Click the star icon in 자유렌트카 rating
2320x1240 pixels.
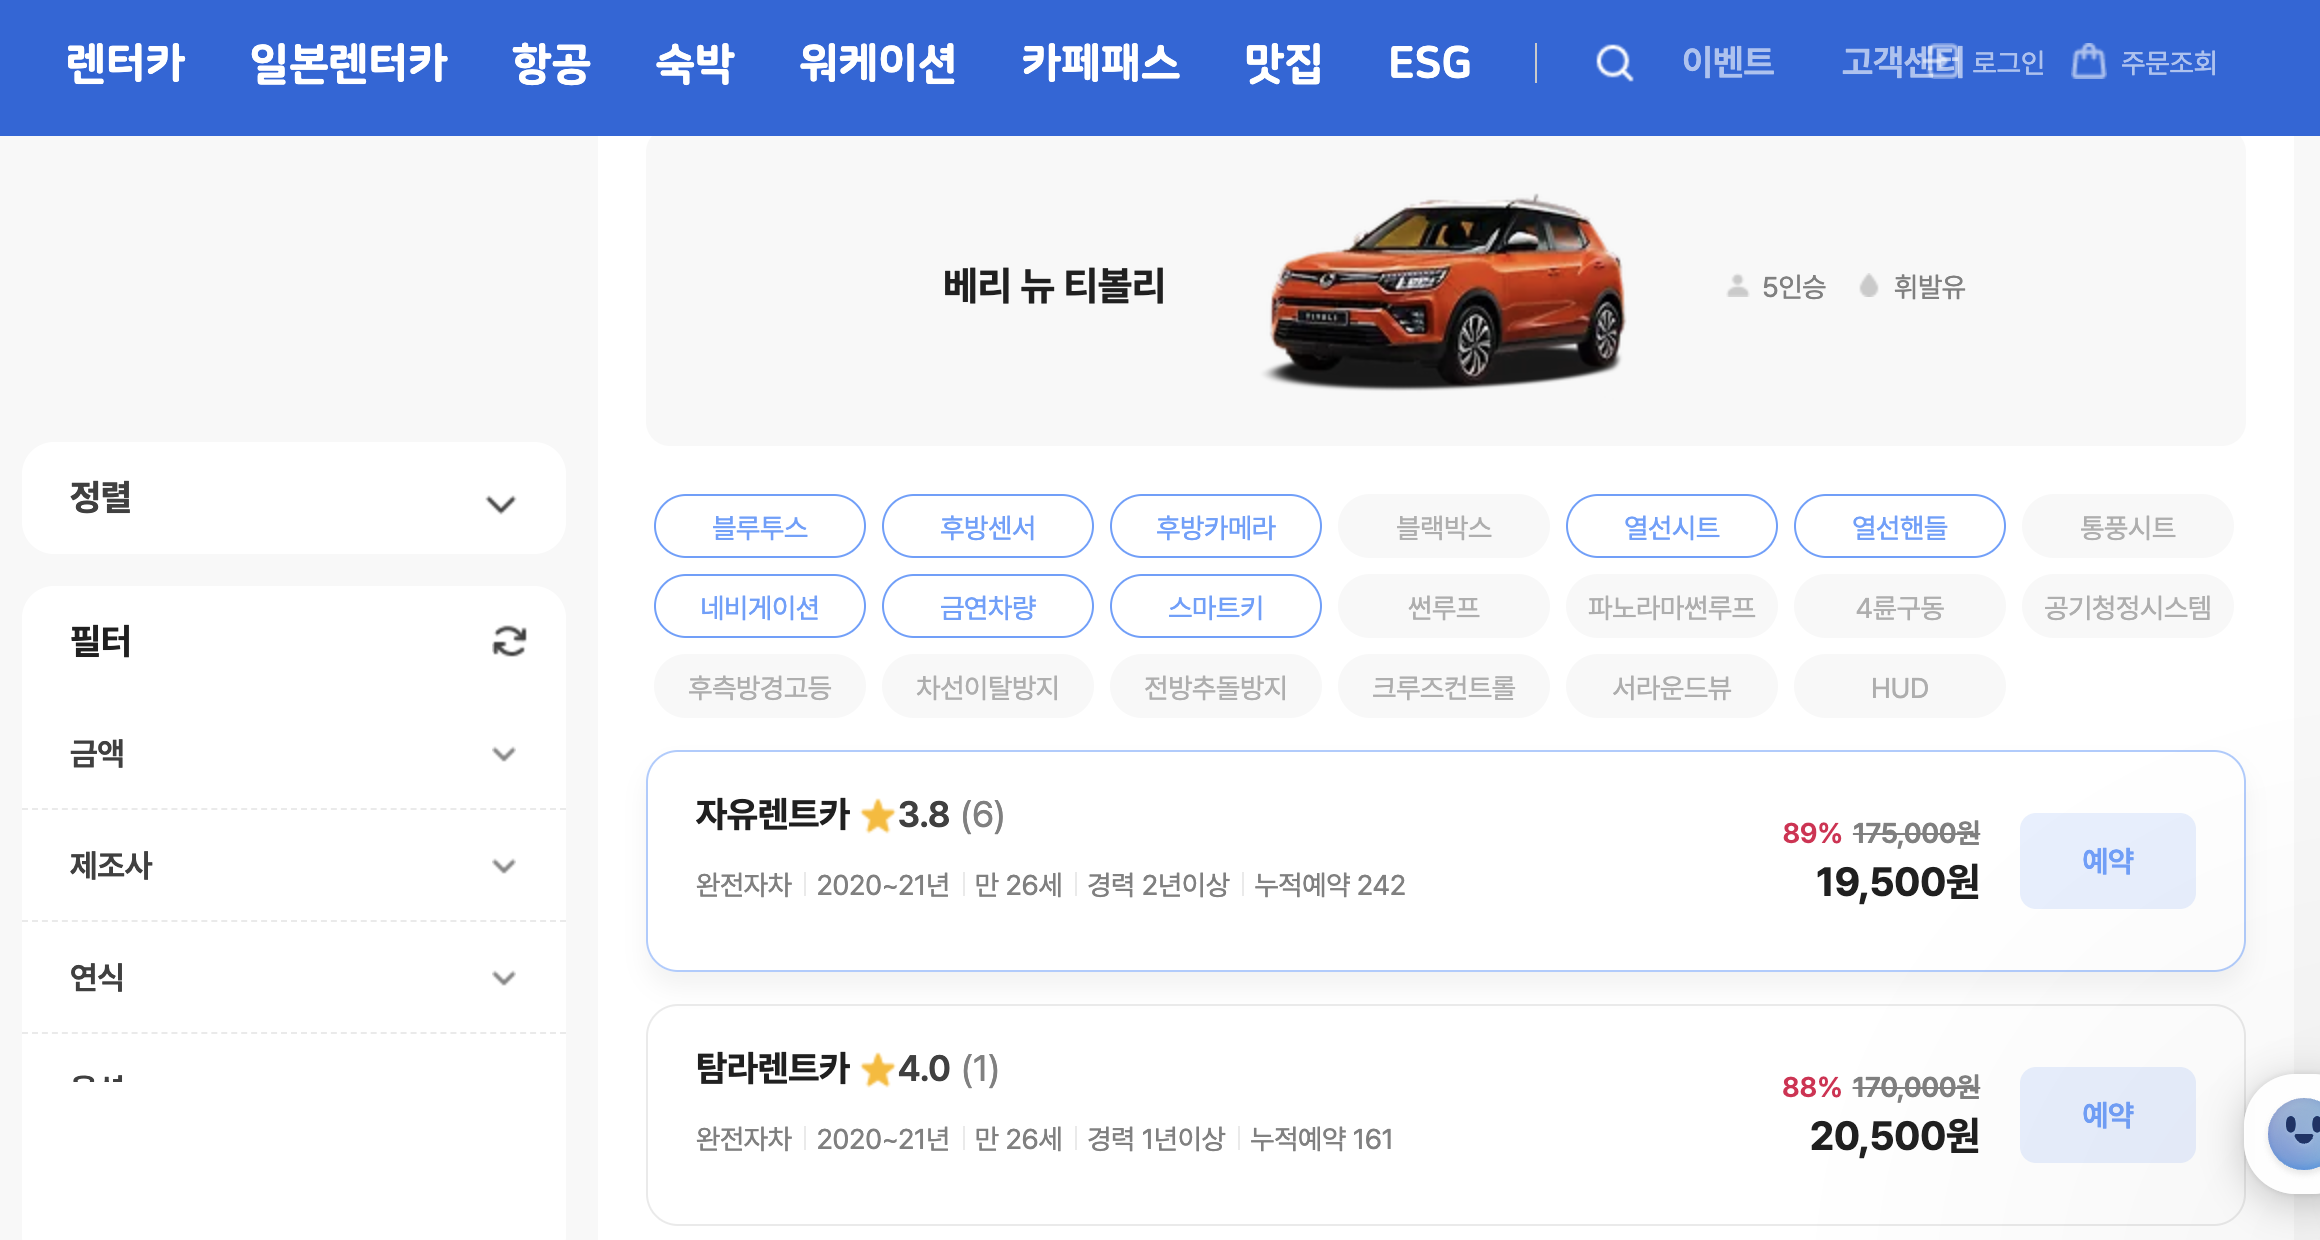pos(877,817)
